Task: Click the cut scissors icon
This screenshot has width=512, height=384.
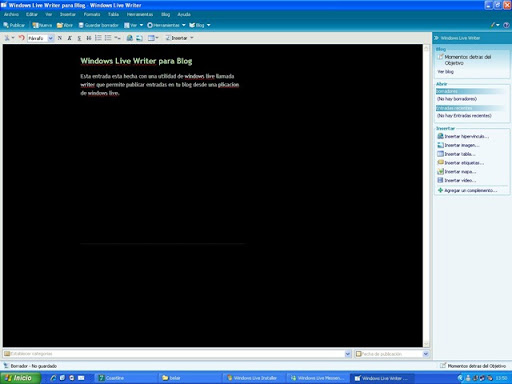Action: click(x=7, y=38)
